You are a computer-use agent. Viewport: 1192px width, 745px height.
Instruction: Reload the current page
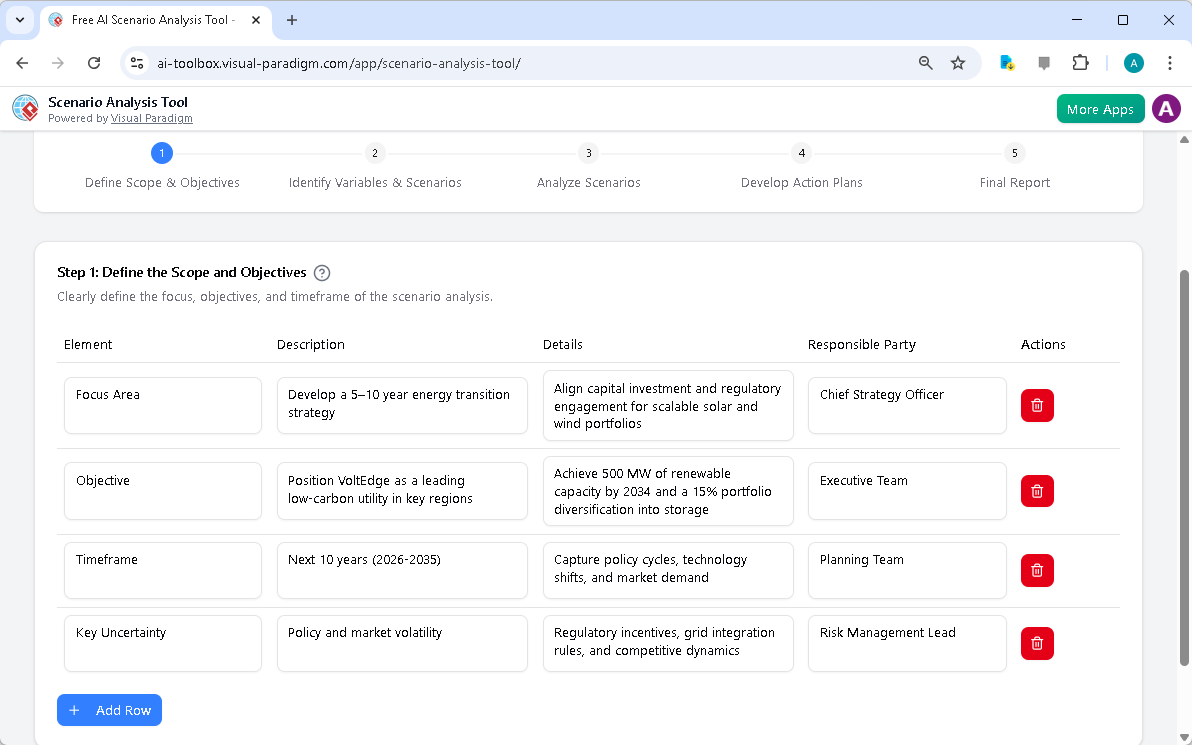(x=93, y=62)
